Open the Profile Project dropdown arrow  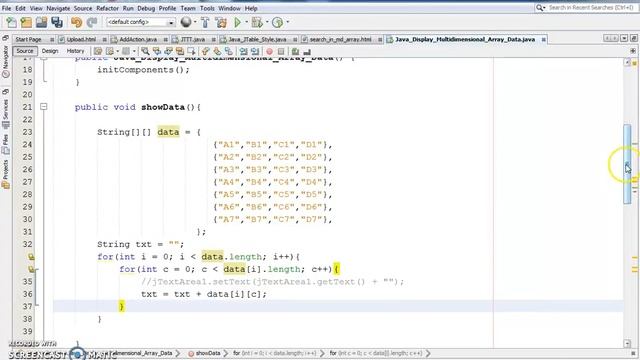(288, 22)
